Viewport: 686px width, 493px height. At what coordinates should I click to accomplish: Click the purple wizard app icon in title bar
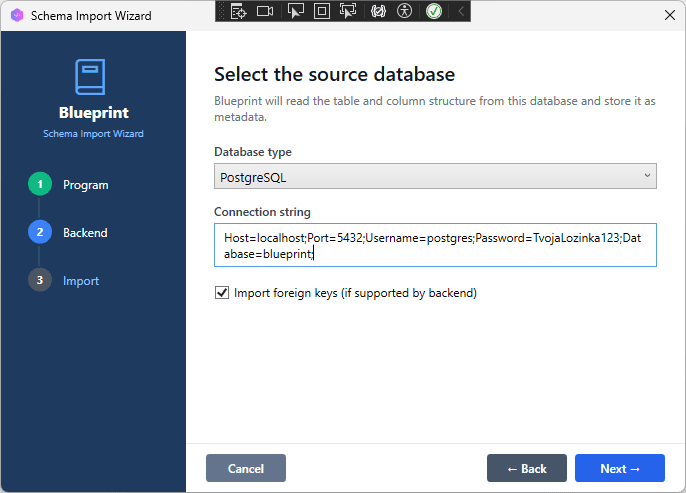17,15
